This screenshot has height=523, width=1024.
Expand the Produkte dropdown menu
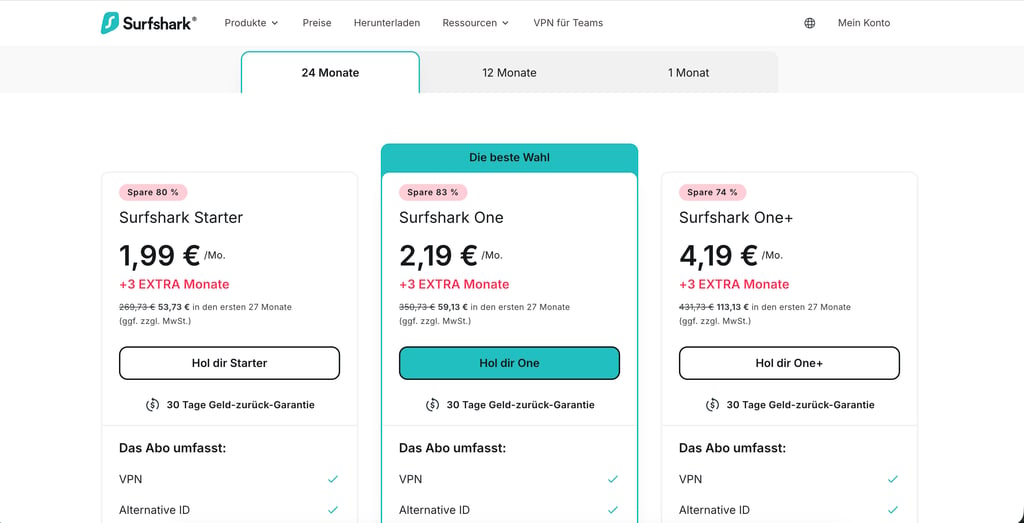(x=251, y=23)
